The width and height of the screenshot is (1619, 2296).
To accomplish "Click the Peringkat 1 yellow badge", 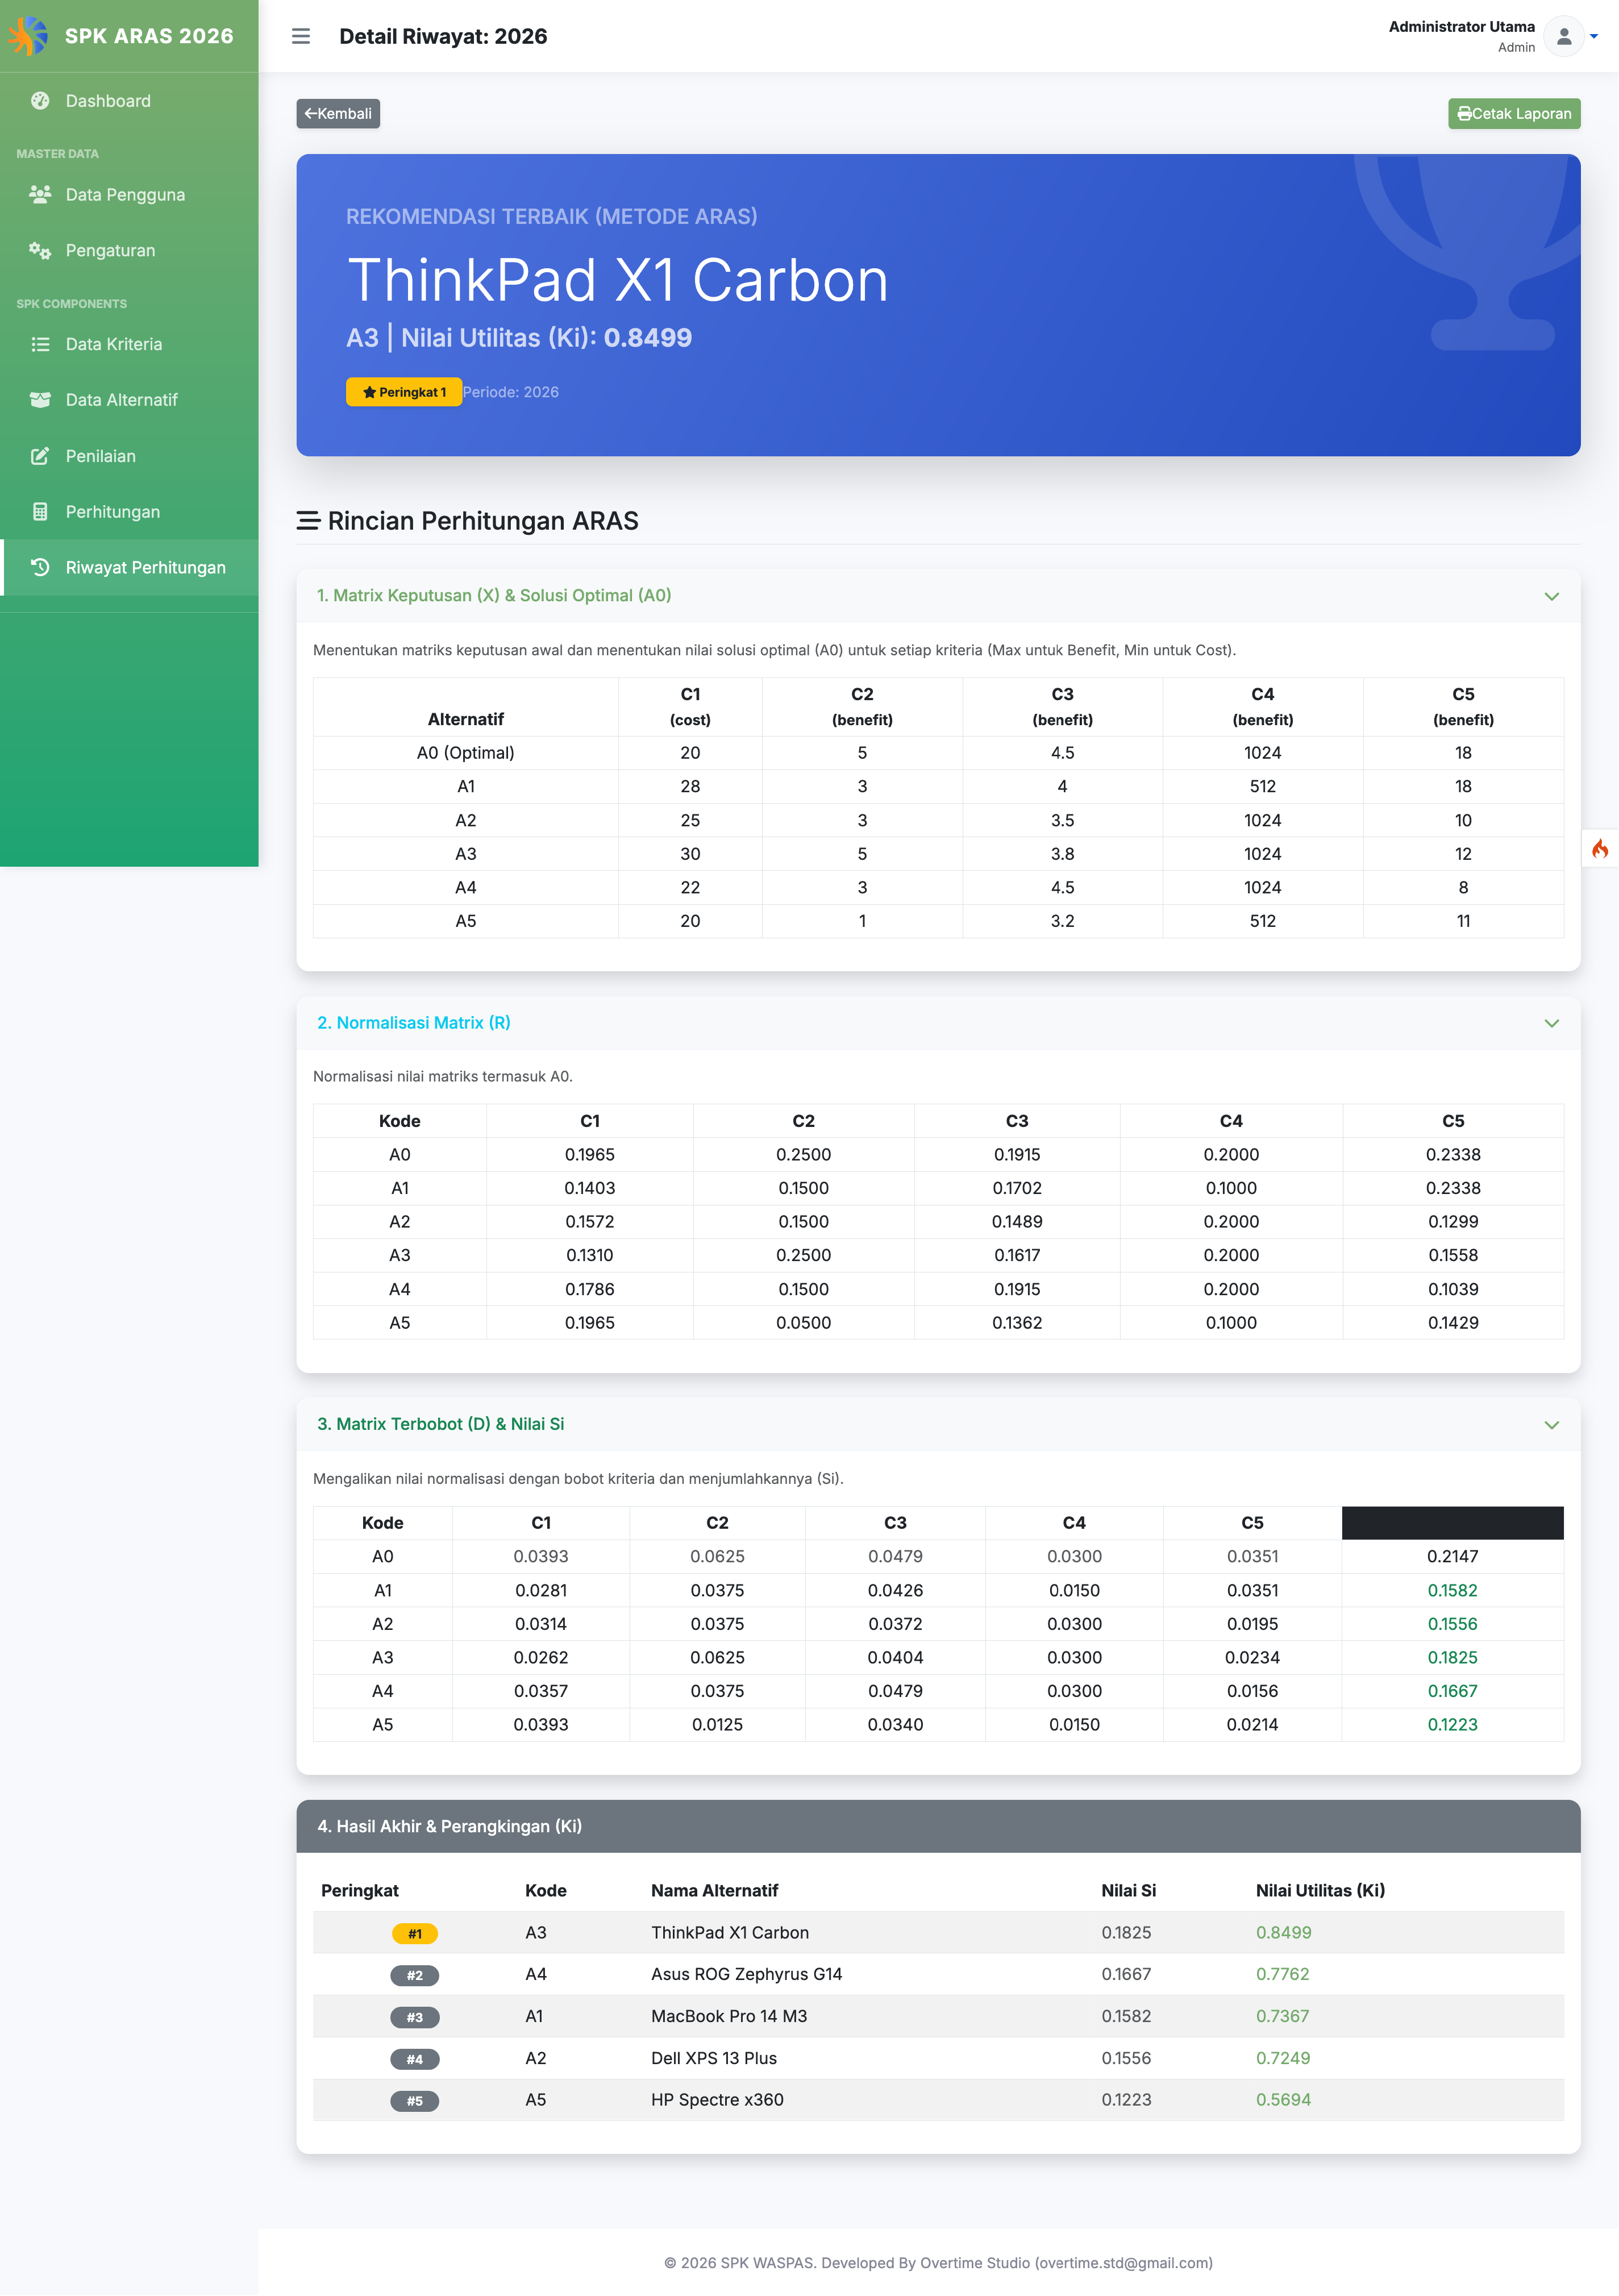I will (404, 392).
